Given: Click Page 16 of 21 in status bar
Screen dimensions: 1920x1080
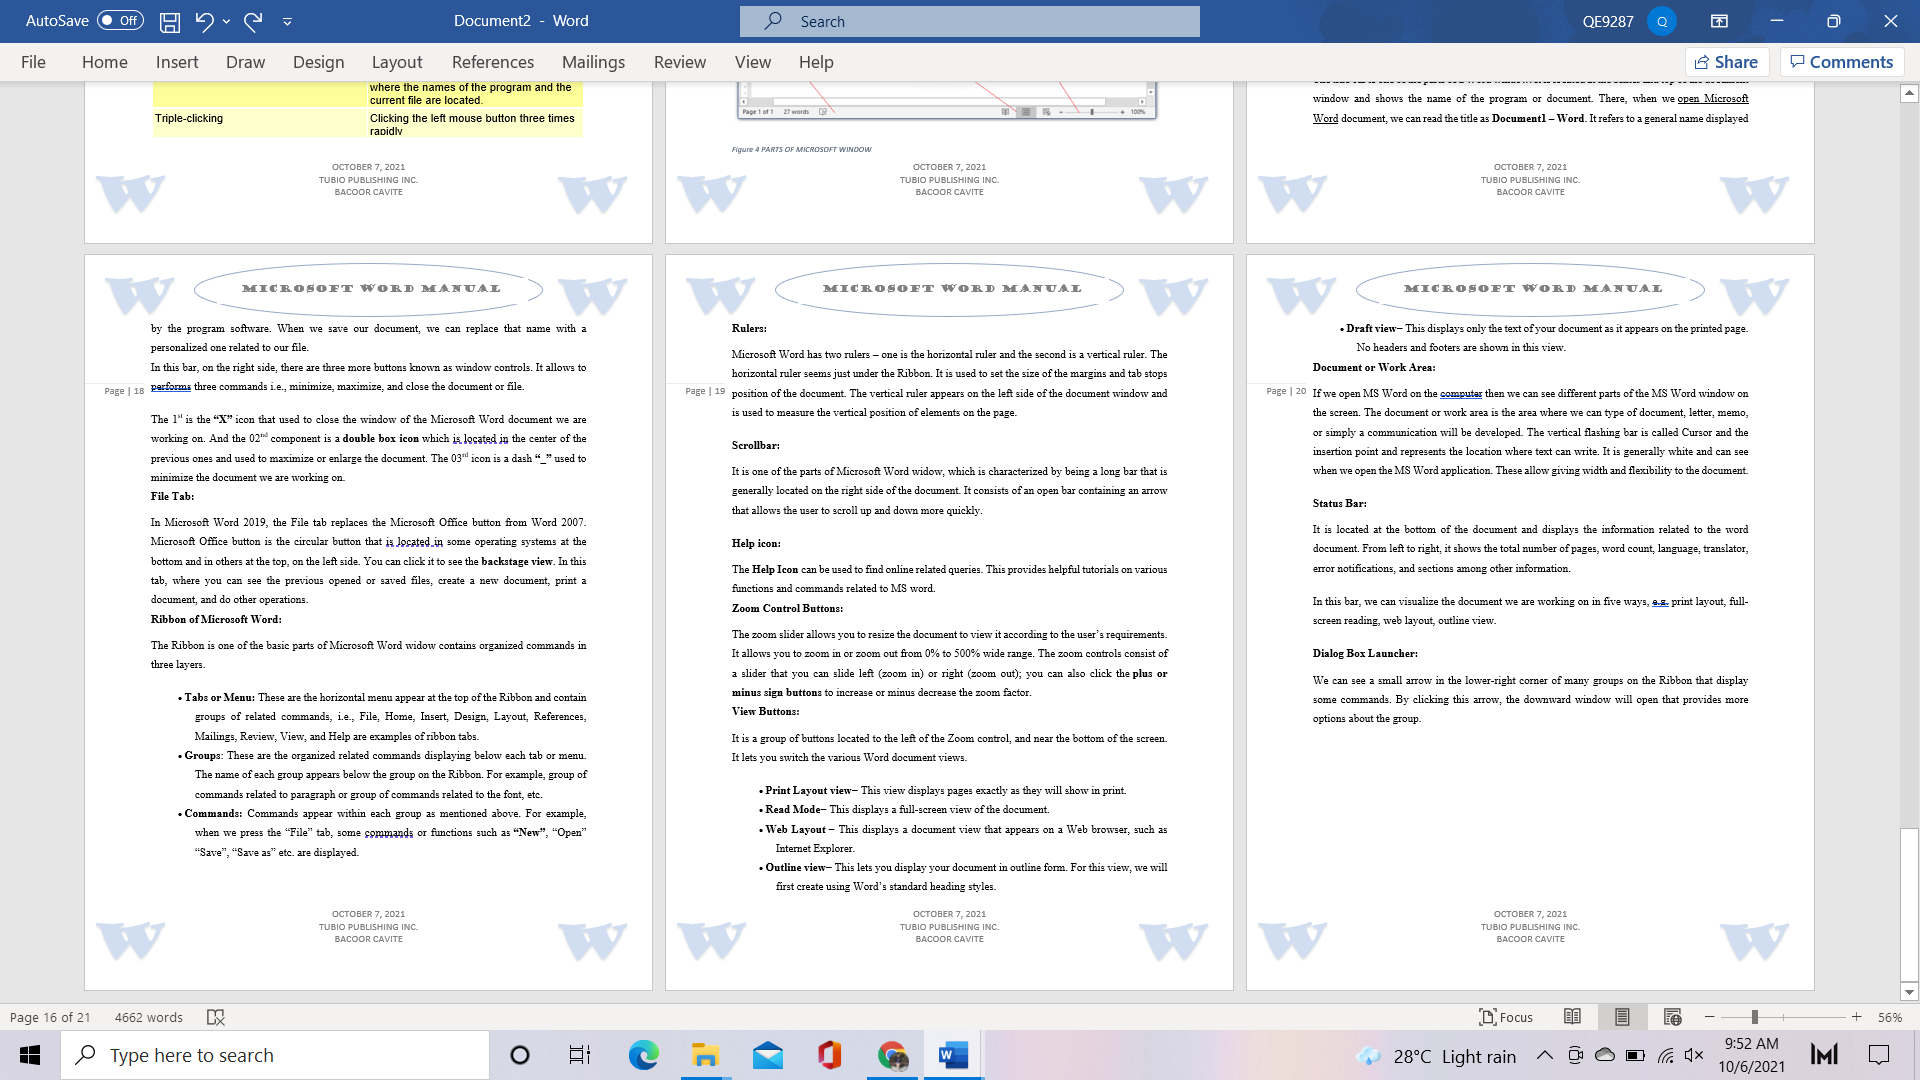Looking at the screenshot, I should click(x=50, y=1017).
